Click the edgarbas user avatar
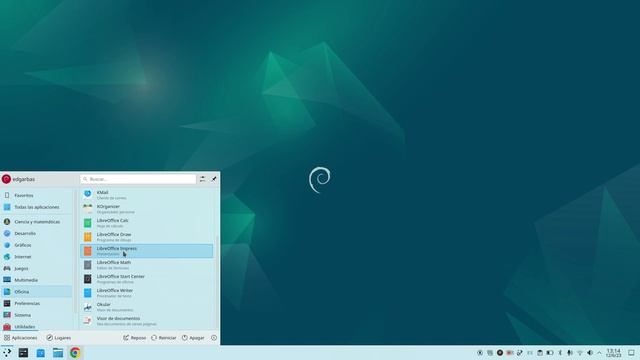 6,179
